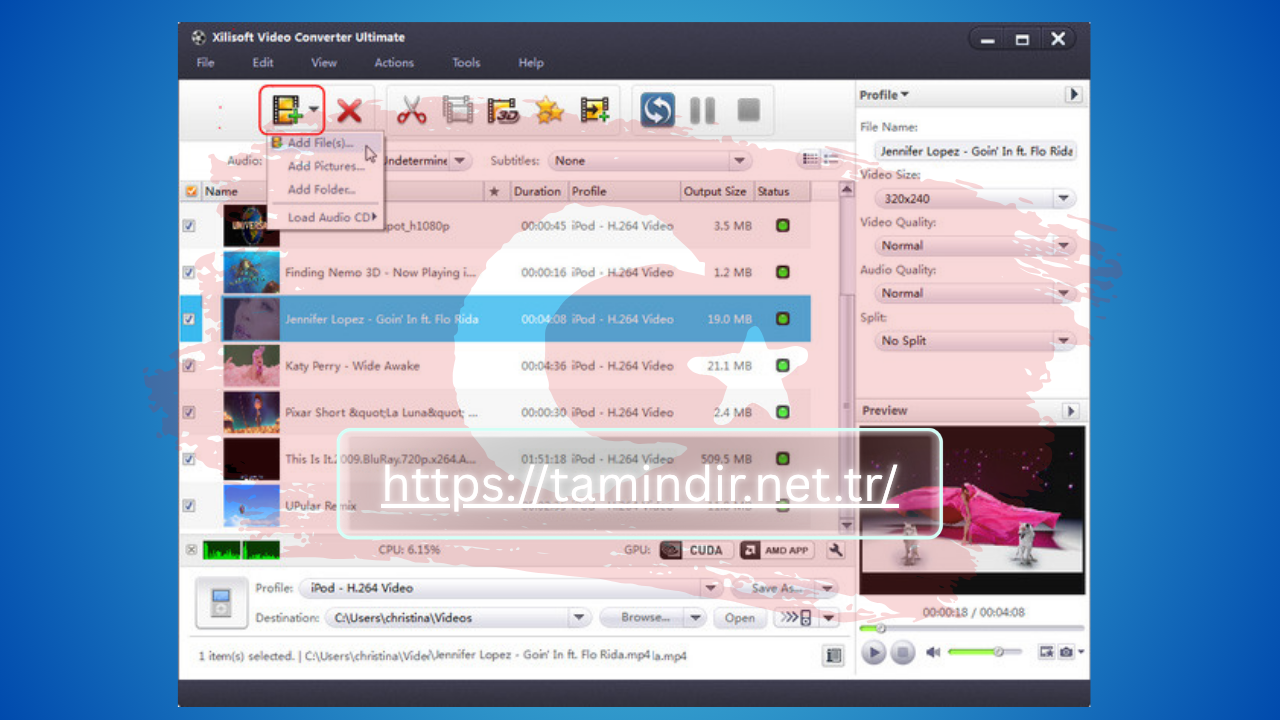The image size is (1280, 720).
Task: Open the Tools menu
Action: click(466, 63)
